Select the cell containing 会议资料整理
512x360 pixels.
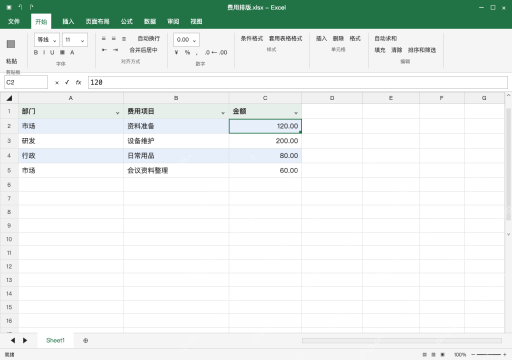click(176, 170)
